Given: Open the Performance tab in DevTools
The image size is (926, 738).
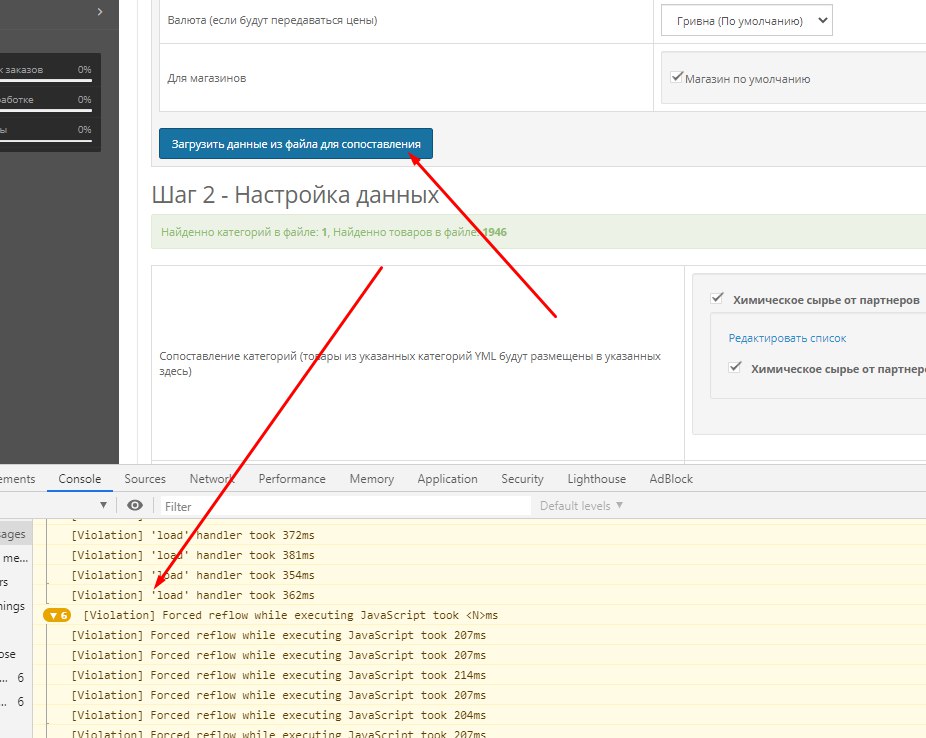Looking at the screenshot, I should [x=292, y=479].
